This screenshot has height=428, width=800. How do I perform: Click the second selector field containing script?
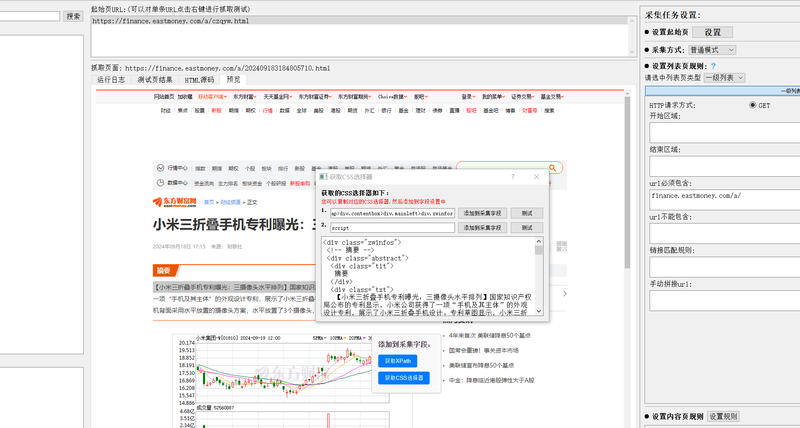point(392,228)
